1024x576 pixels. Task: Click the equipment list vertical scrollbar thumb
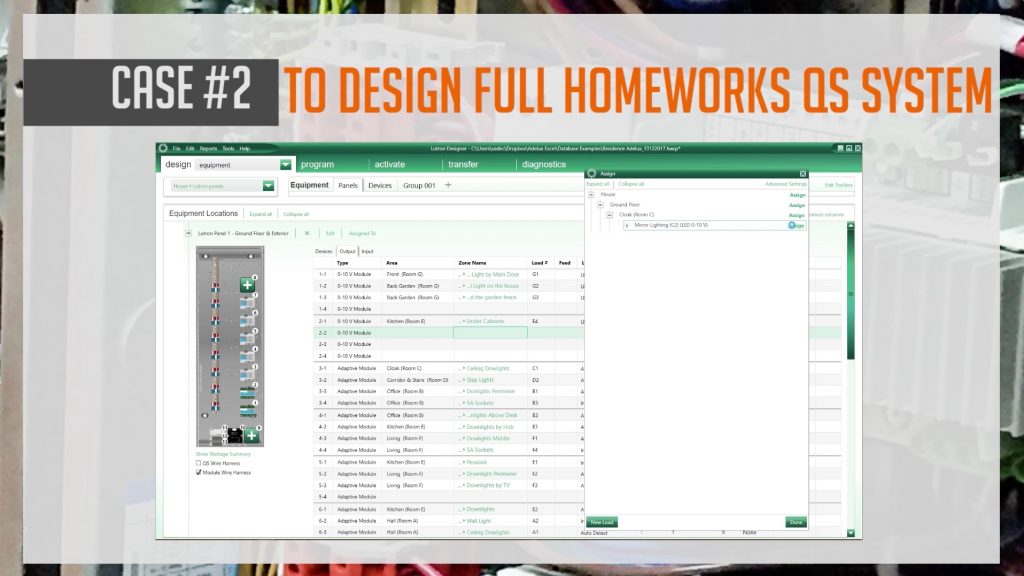pyautogui.click(x=850, y=295)
